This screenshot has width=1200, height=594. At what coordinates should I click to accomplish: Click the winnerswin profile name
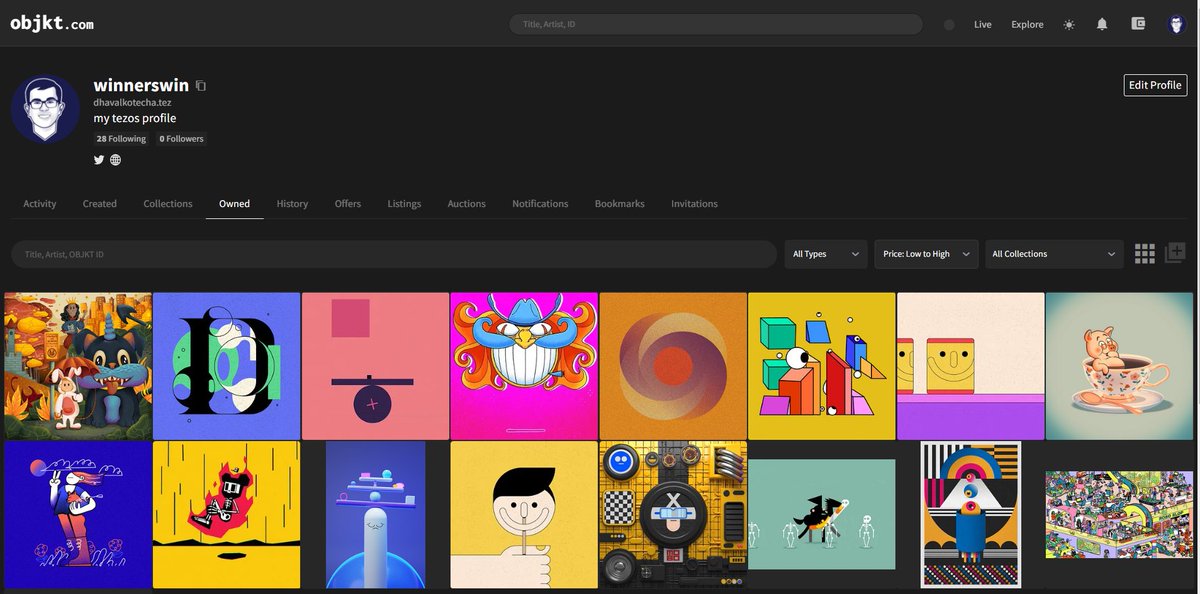[x=141, y=86]
